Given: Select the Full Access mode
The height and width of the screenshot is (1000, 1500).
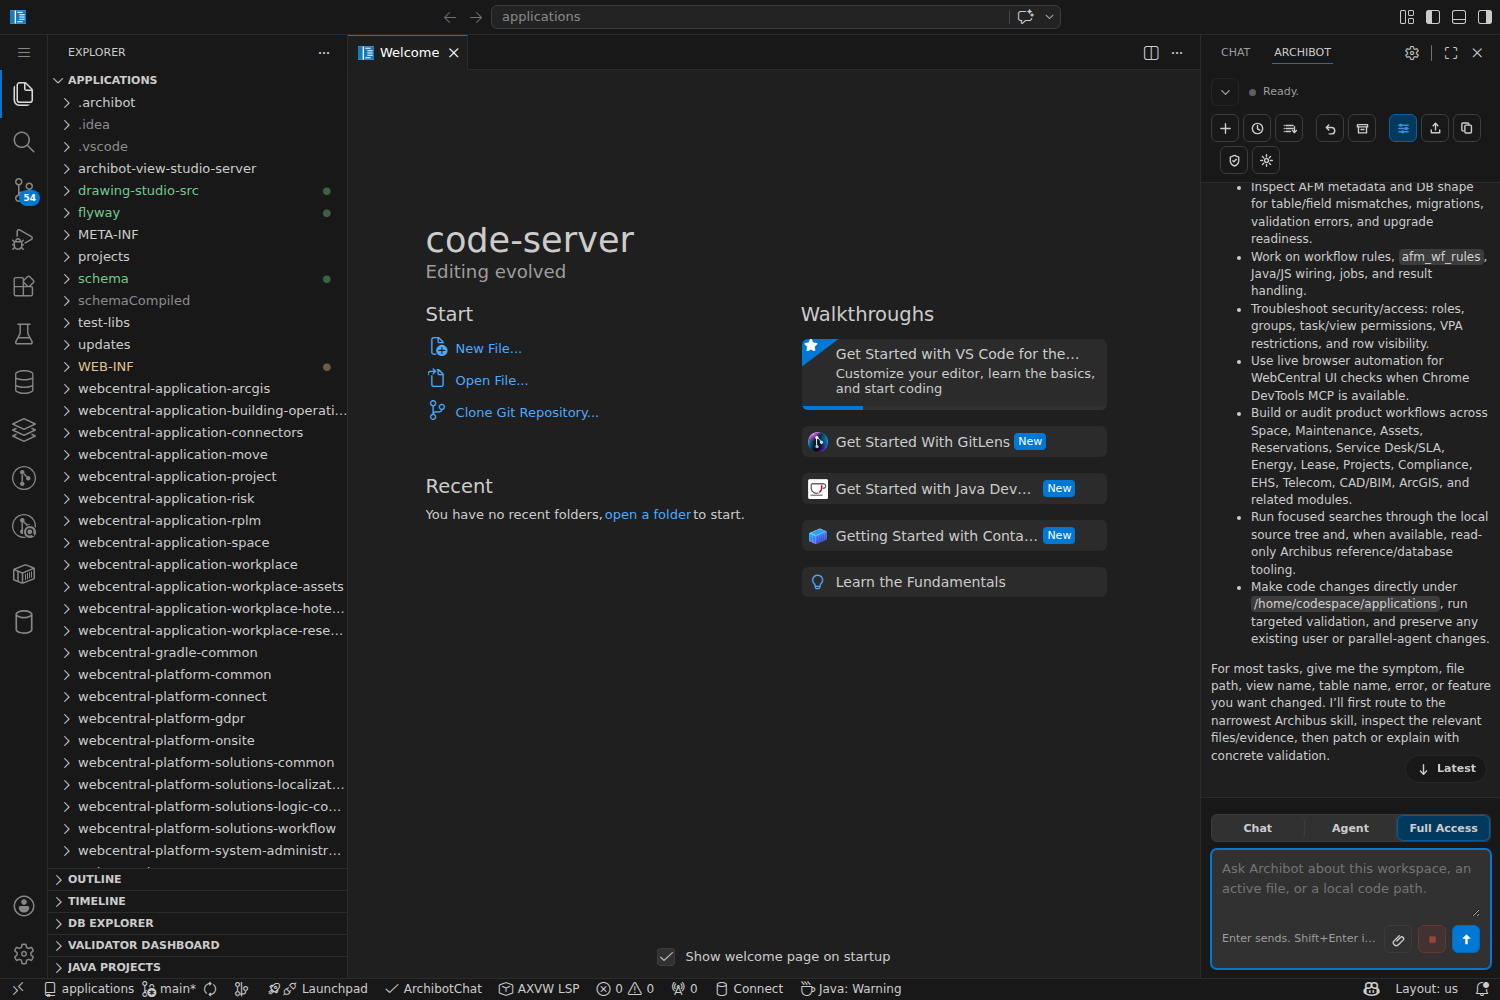Looking at the screenshot, I should (x=1443, y=828).
